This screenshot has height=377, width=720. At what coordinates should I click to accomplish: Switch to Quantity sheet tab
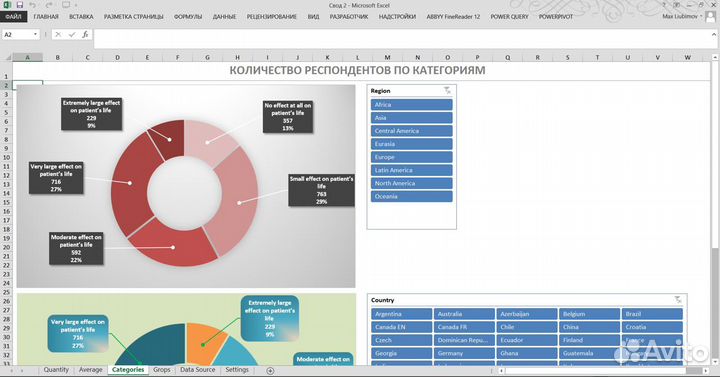[x=56, y=370]
